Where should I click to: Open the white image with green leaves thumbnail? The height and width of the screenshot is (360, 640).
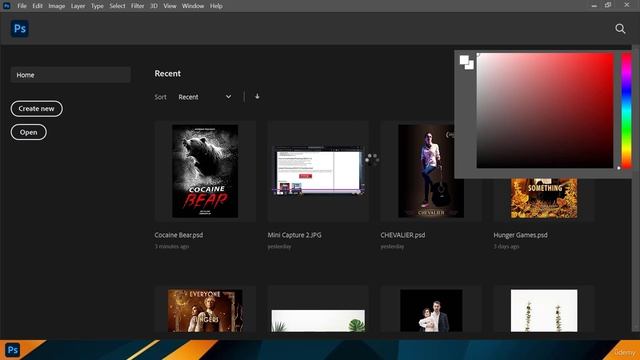[318, 321]
